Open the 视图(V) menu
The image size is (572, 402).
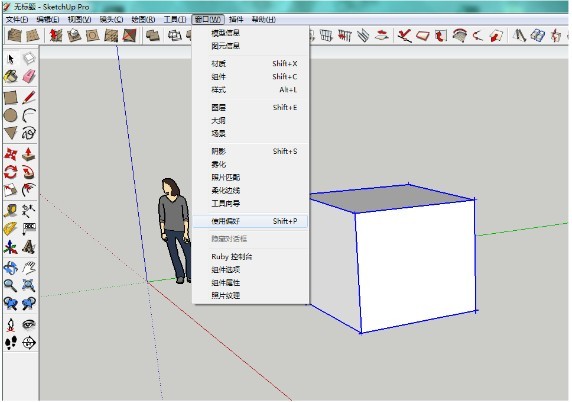(x=79, y=19)
